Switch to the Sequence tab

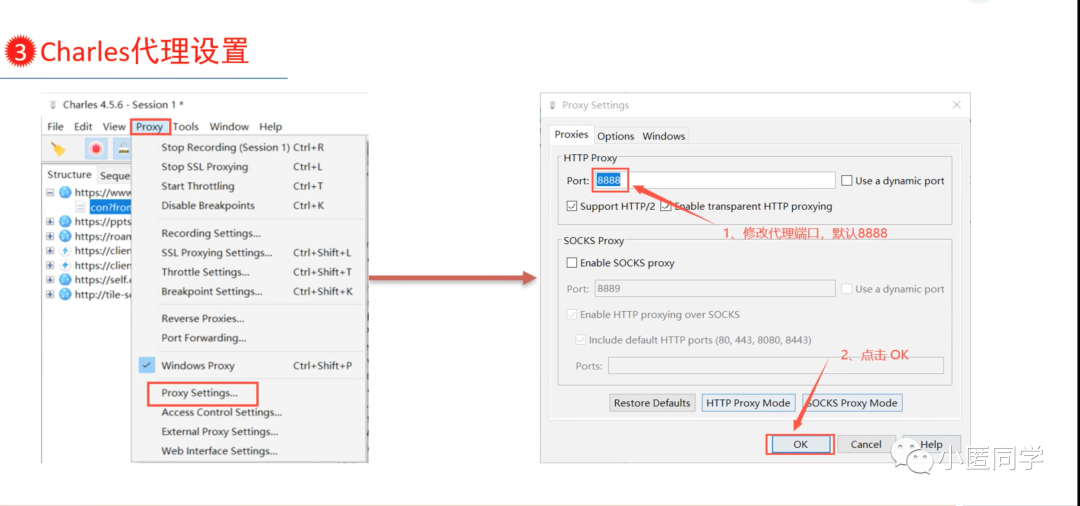pyautogui.click(x=114, y=176)
